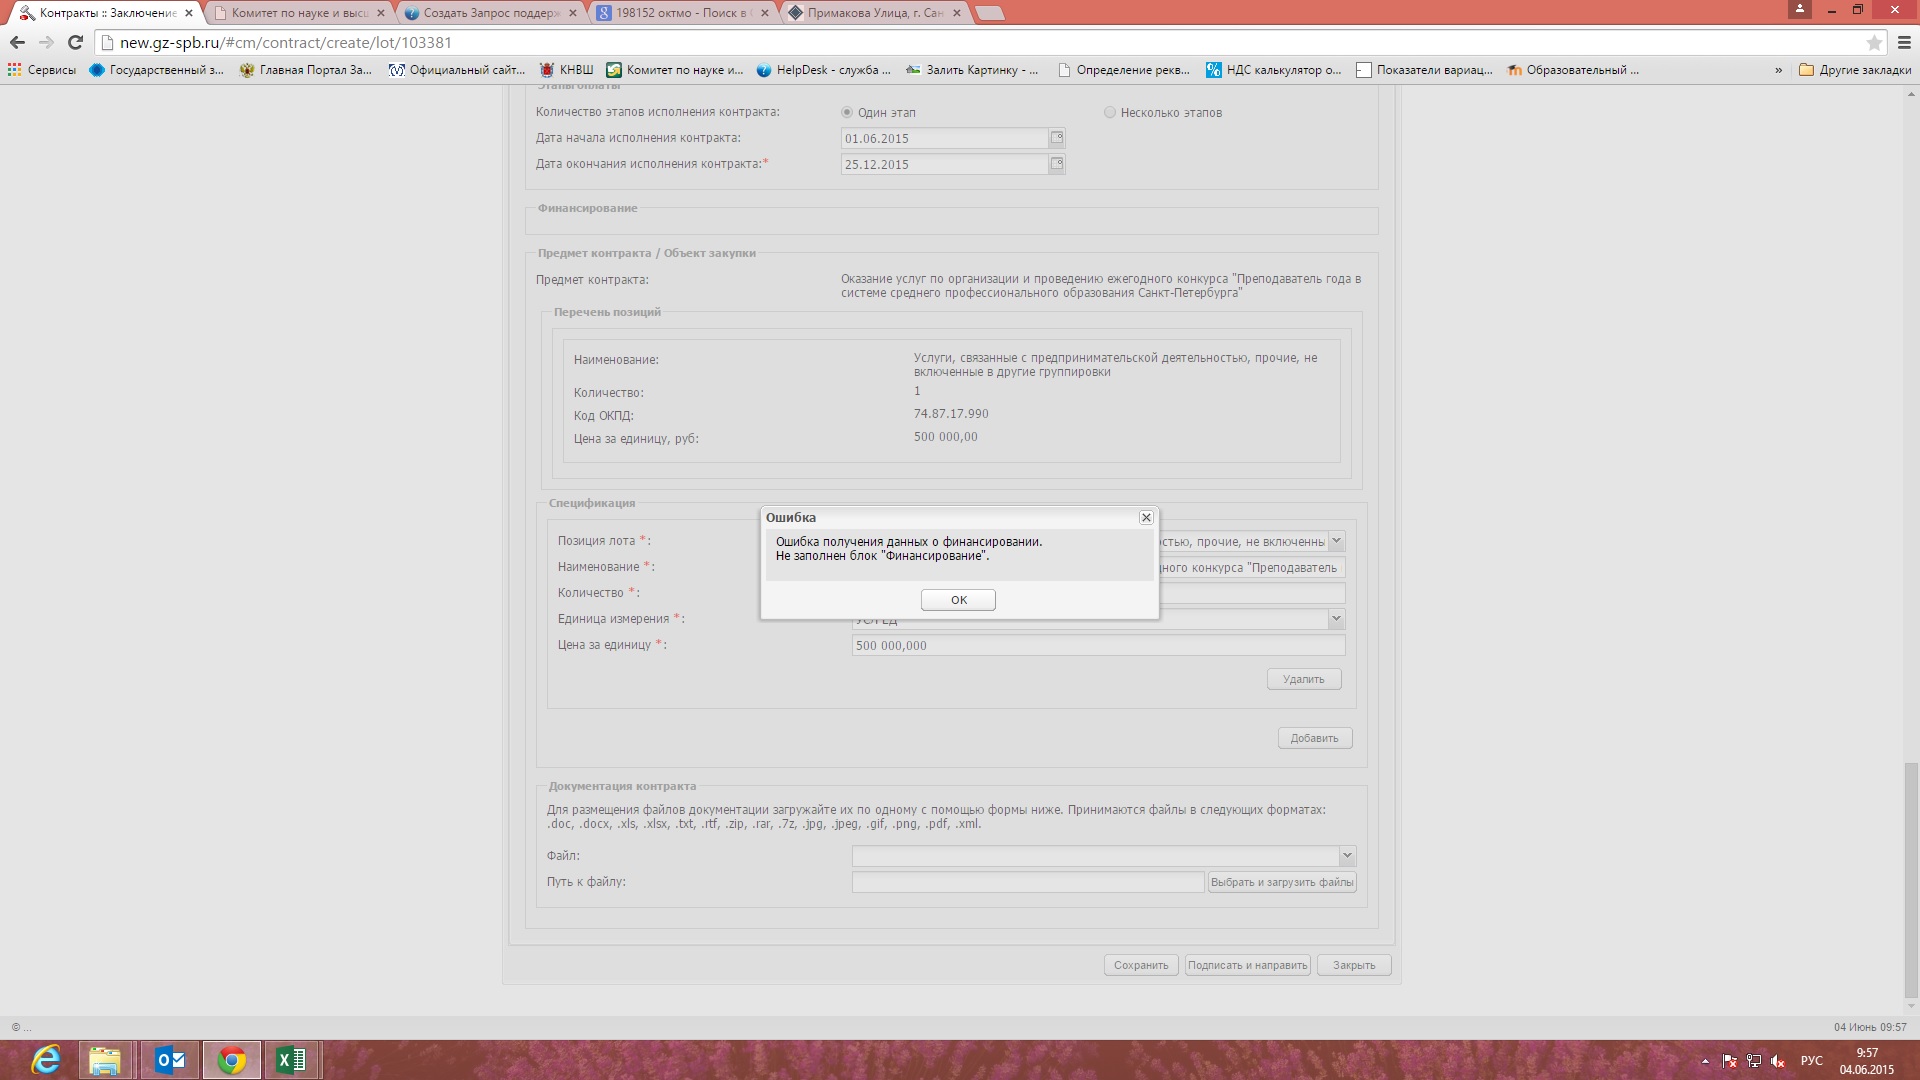The width and height of the screenshot is (1920, 1080).
Task: Select the Несколько этапов radio button
Action: (1110, 112)
